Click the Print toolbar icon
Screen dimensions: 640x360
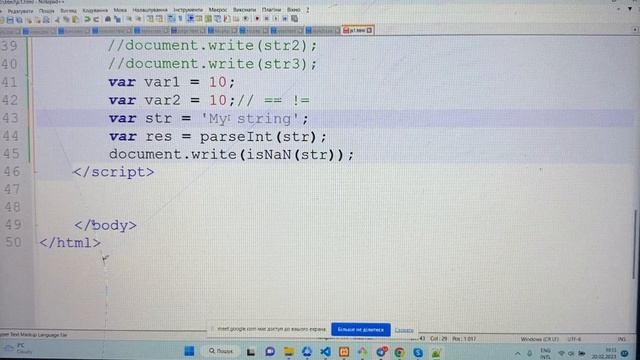click(x=47, y=19)
